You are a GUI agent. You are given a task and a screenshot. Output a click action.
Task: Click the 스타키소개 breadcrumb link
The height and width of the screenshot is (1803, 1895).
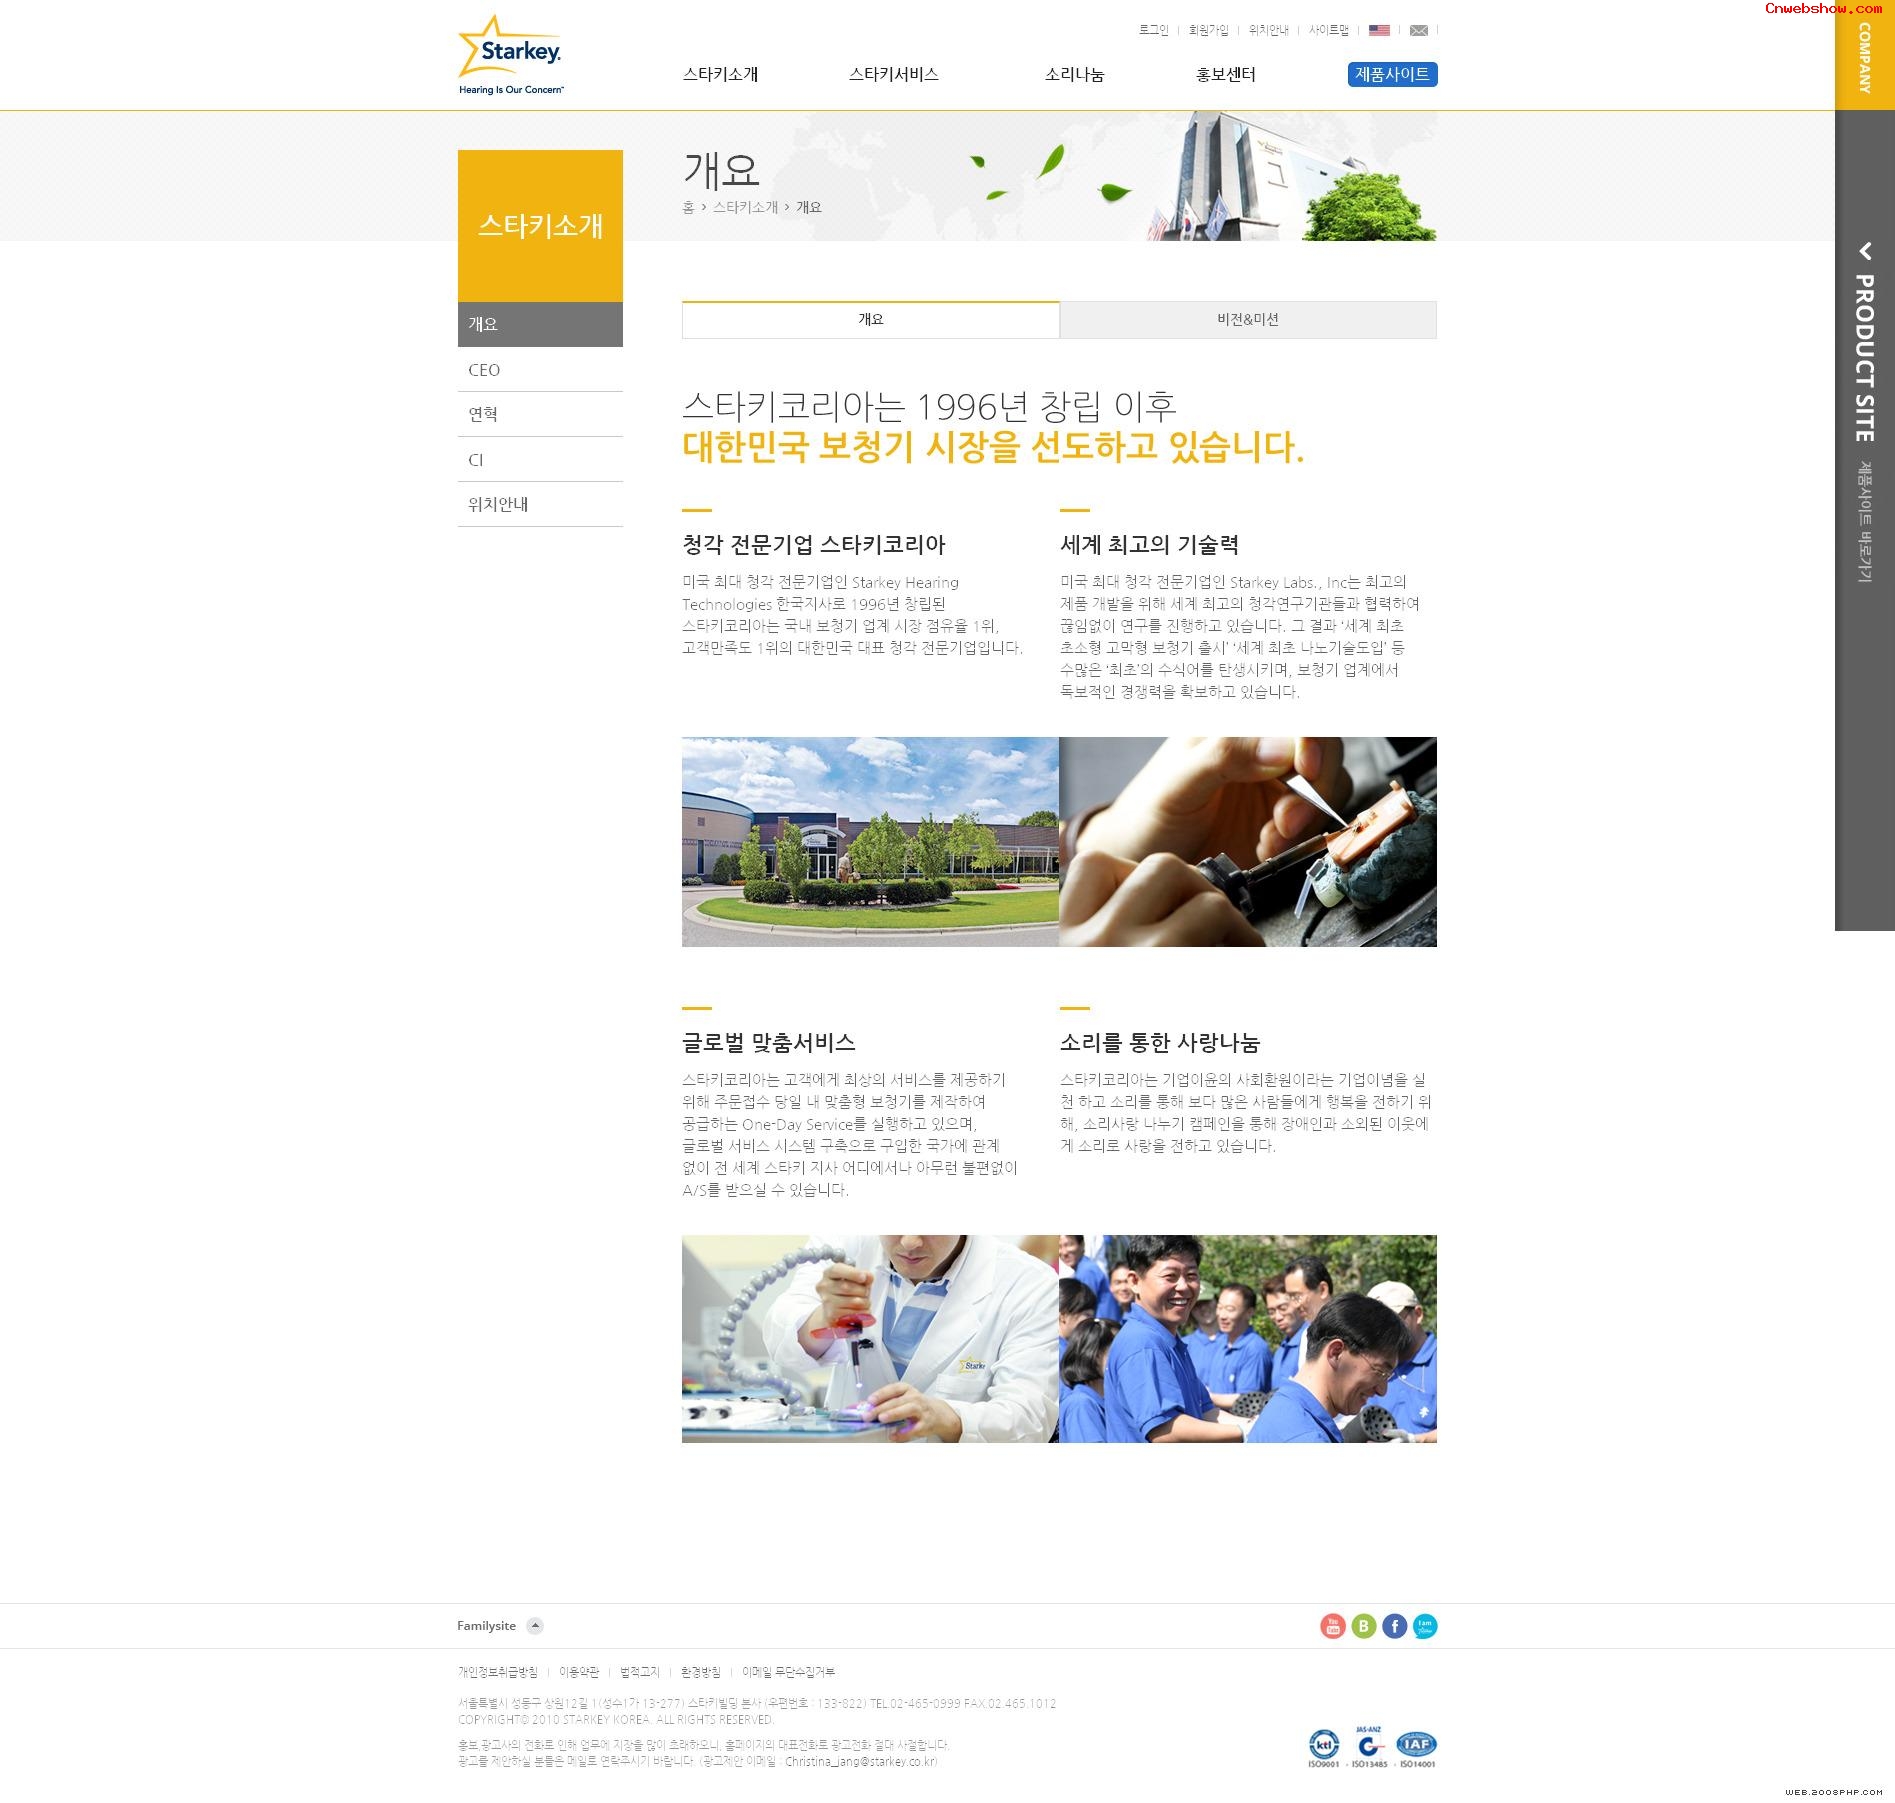[x=745, y=207]
